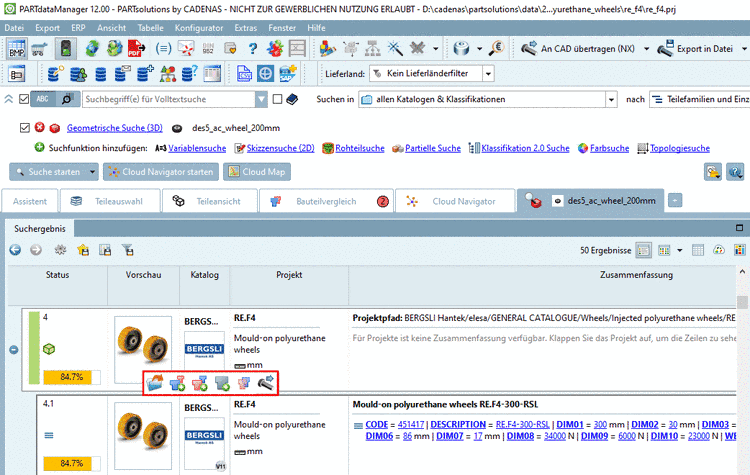This screenshot has height=475, width=750.
Task: Click the full-text search input field
Action: click(x=168, y=99)
